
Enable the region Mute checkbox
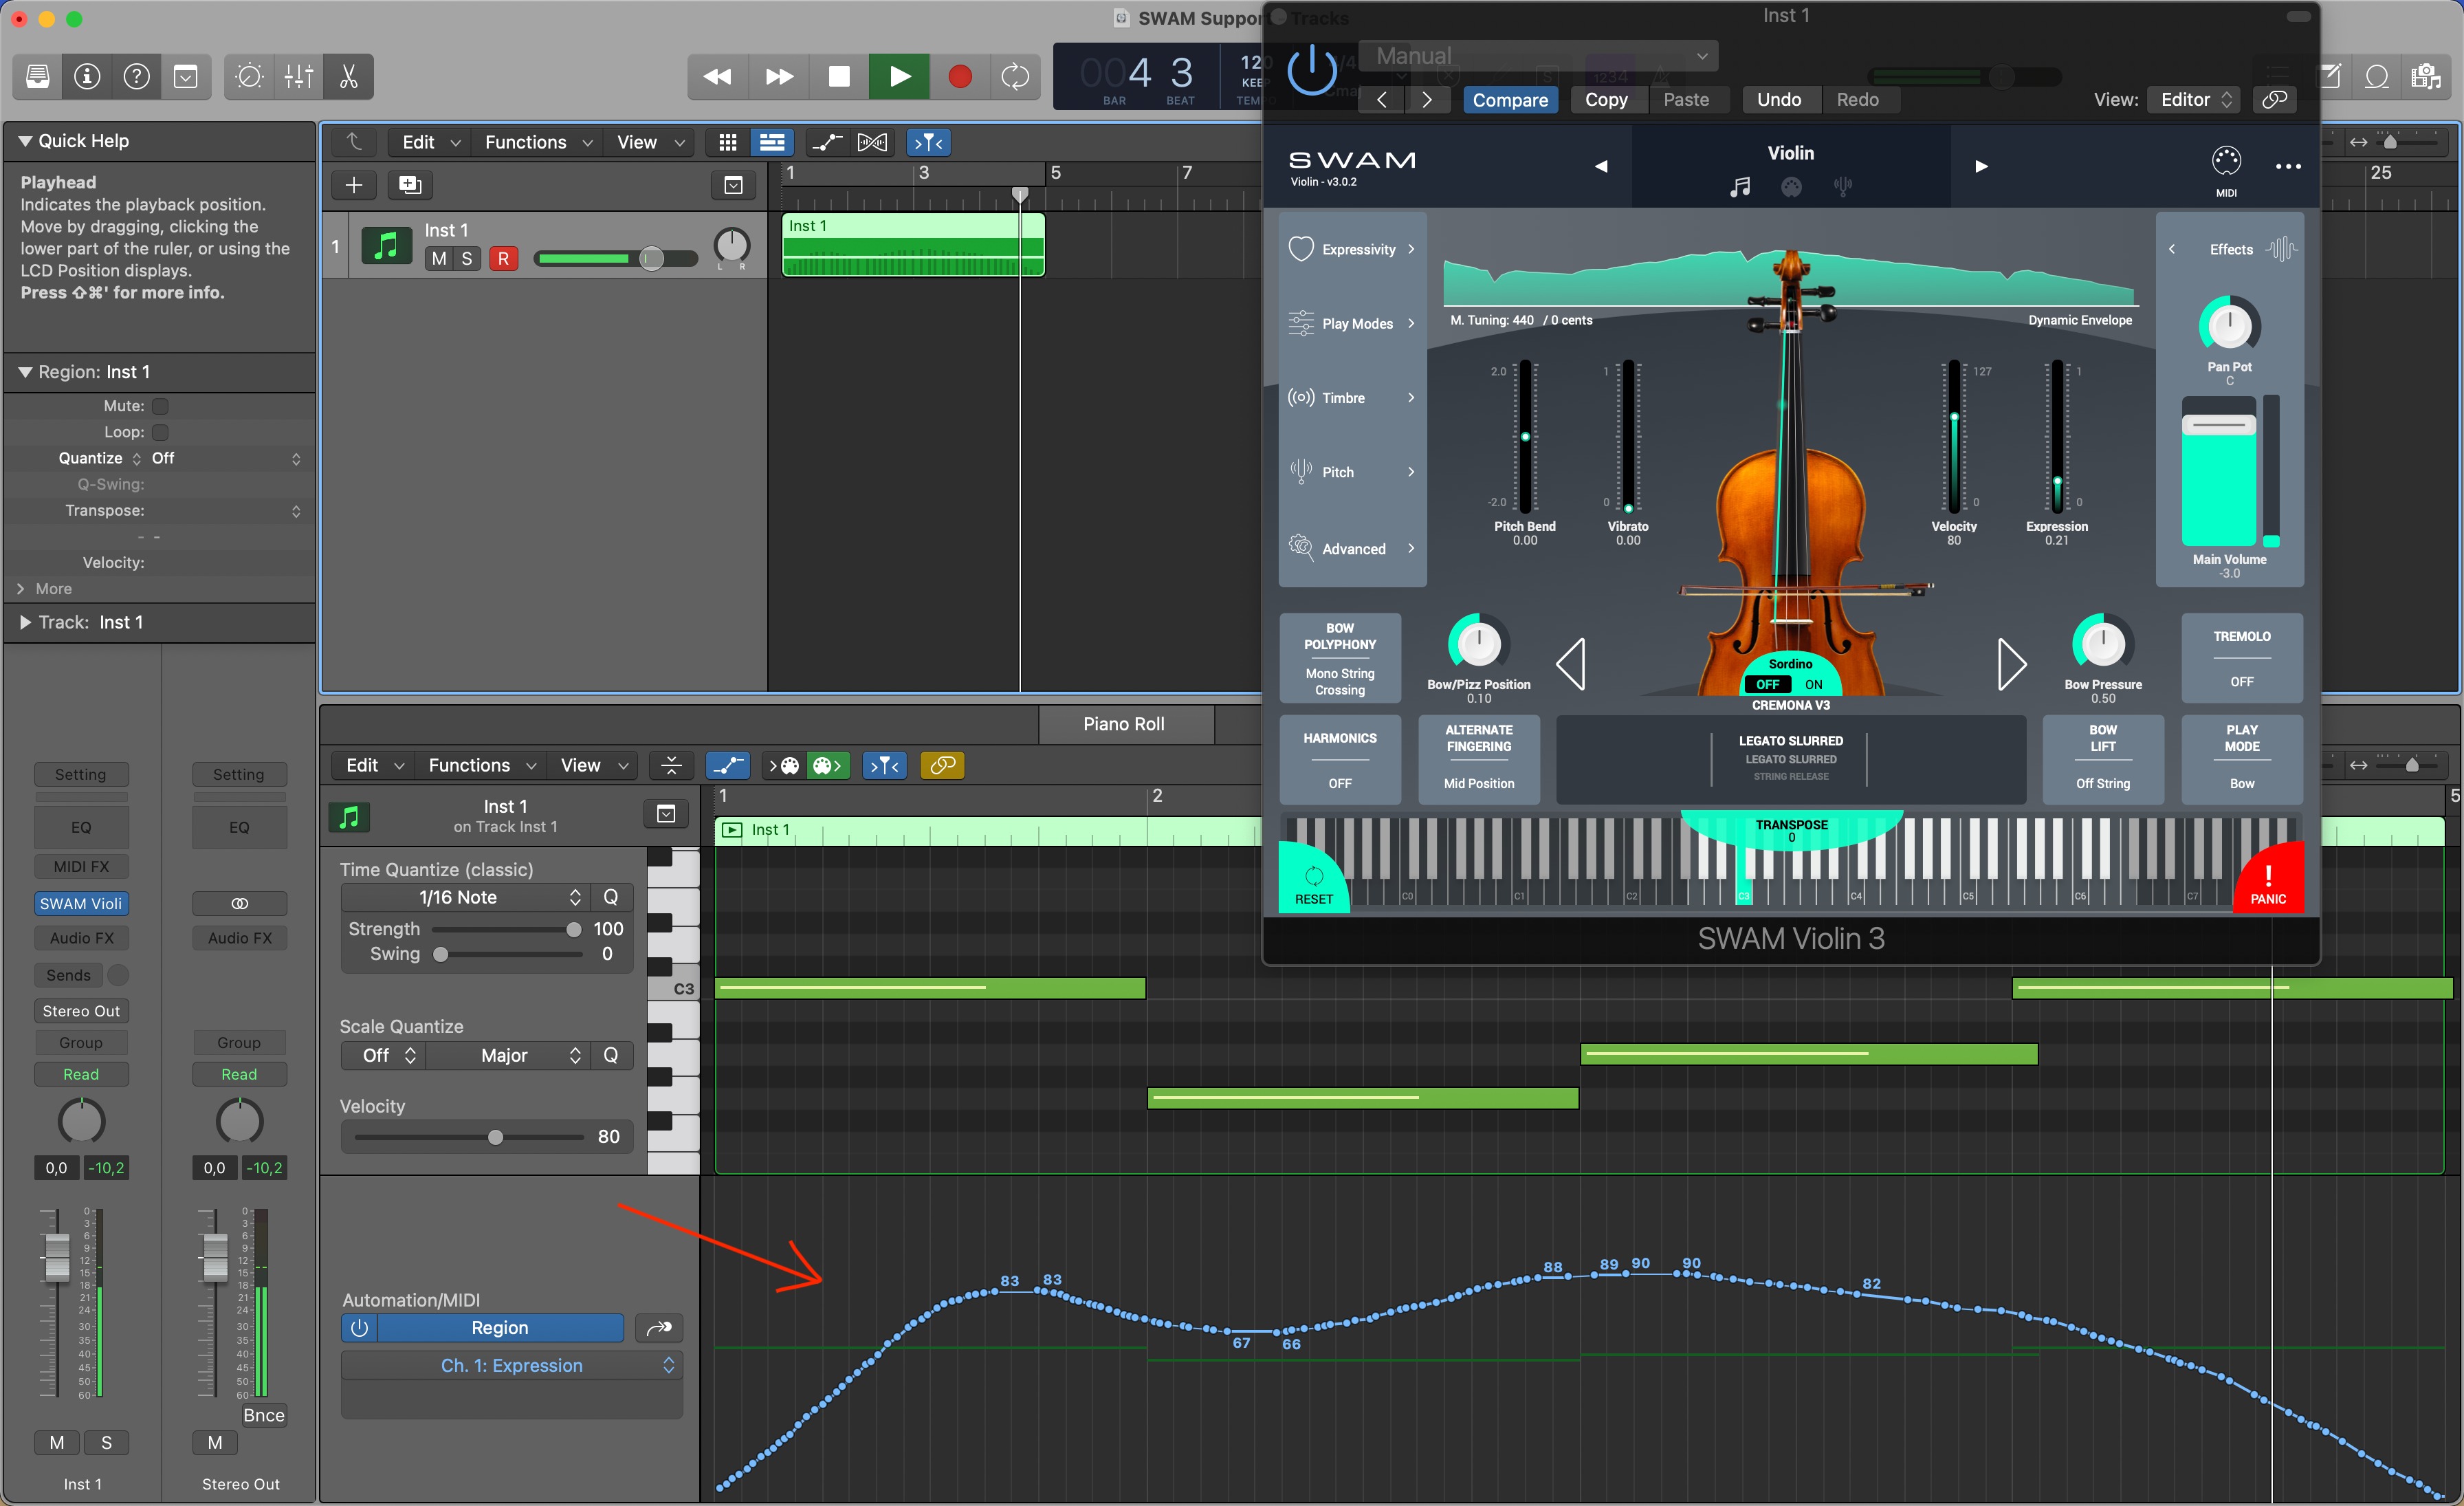click(x=160, y=406)
